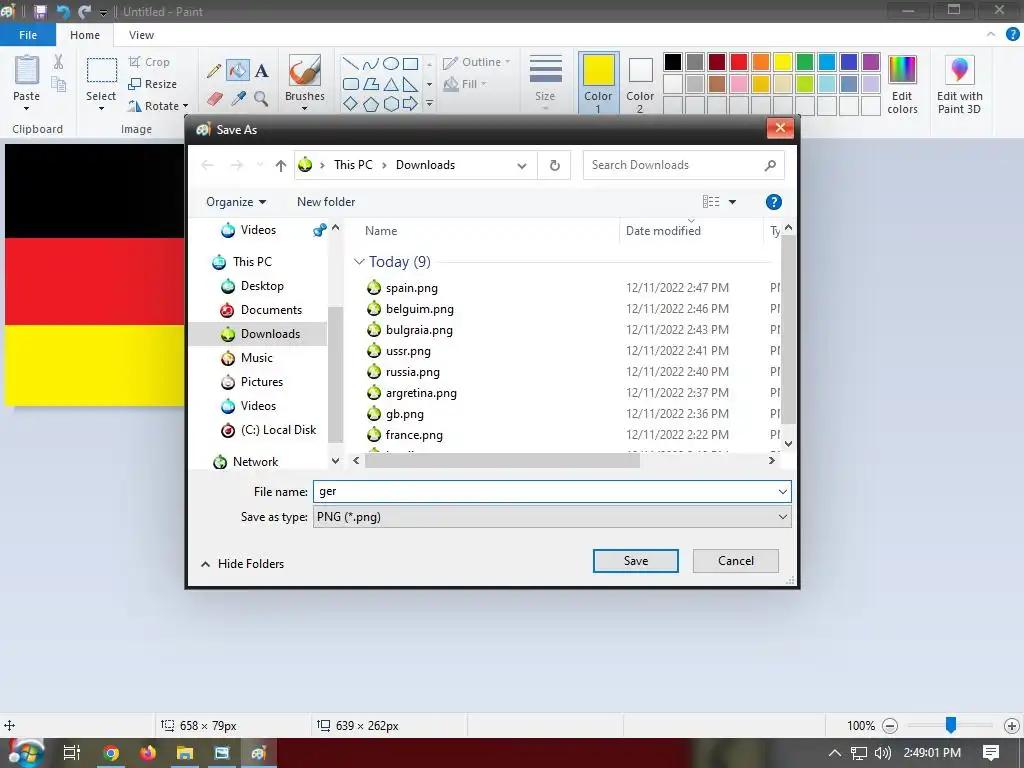1024x768 pixels.
Task: Select the file russia.png
Action: [413, 372]
